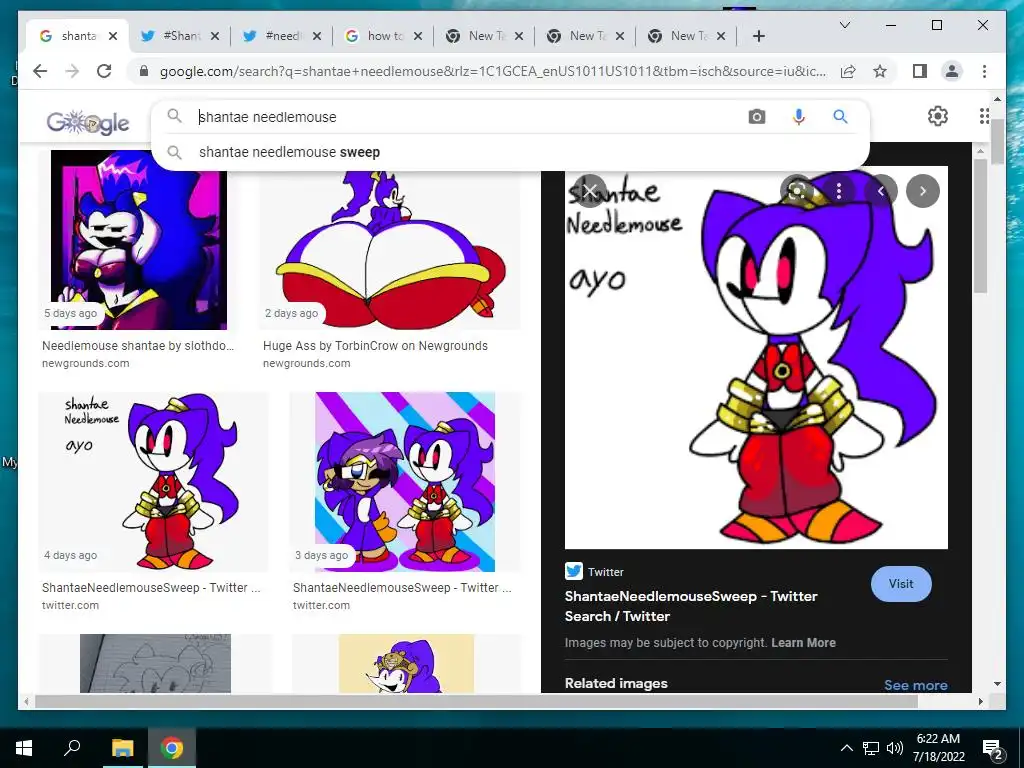Open Google quick settings gear
The image size is (1024, 768).
[937, 116]
